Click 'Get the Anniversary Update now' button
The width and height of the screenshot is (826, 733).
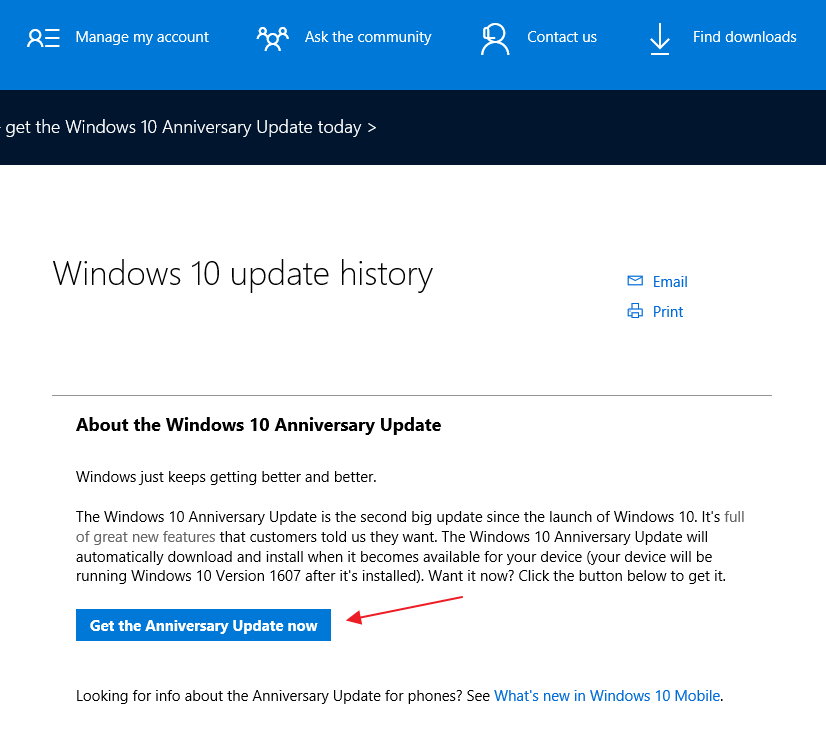pos(203,625)
